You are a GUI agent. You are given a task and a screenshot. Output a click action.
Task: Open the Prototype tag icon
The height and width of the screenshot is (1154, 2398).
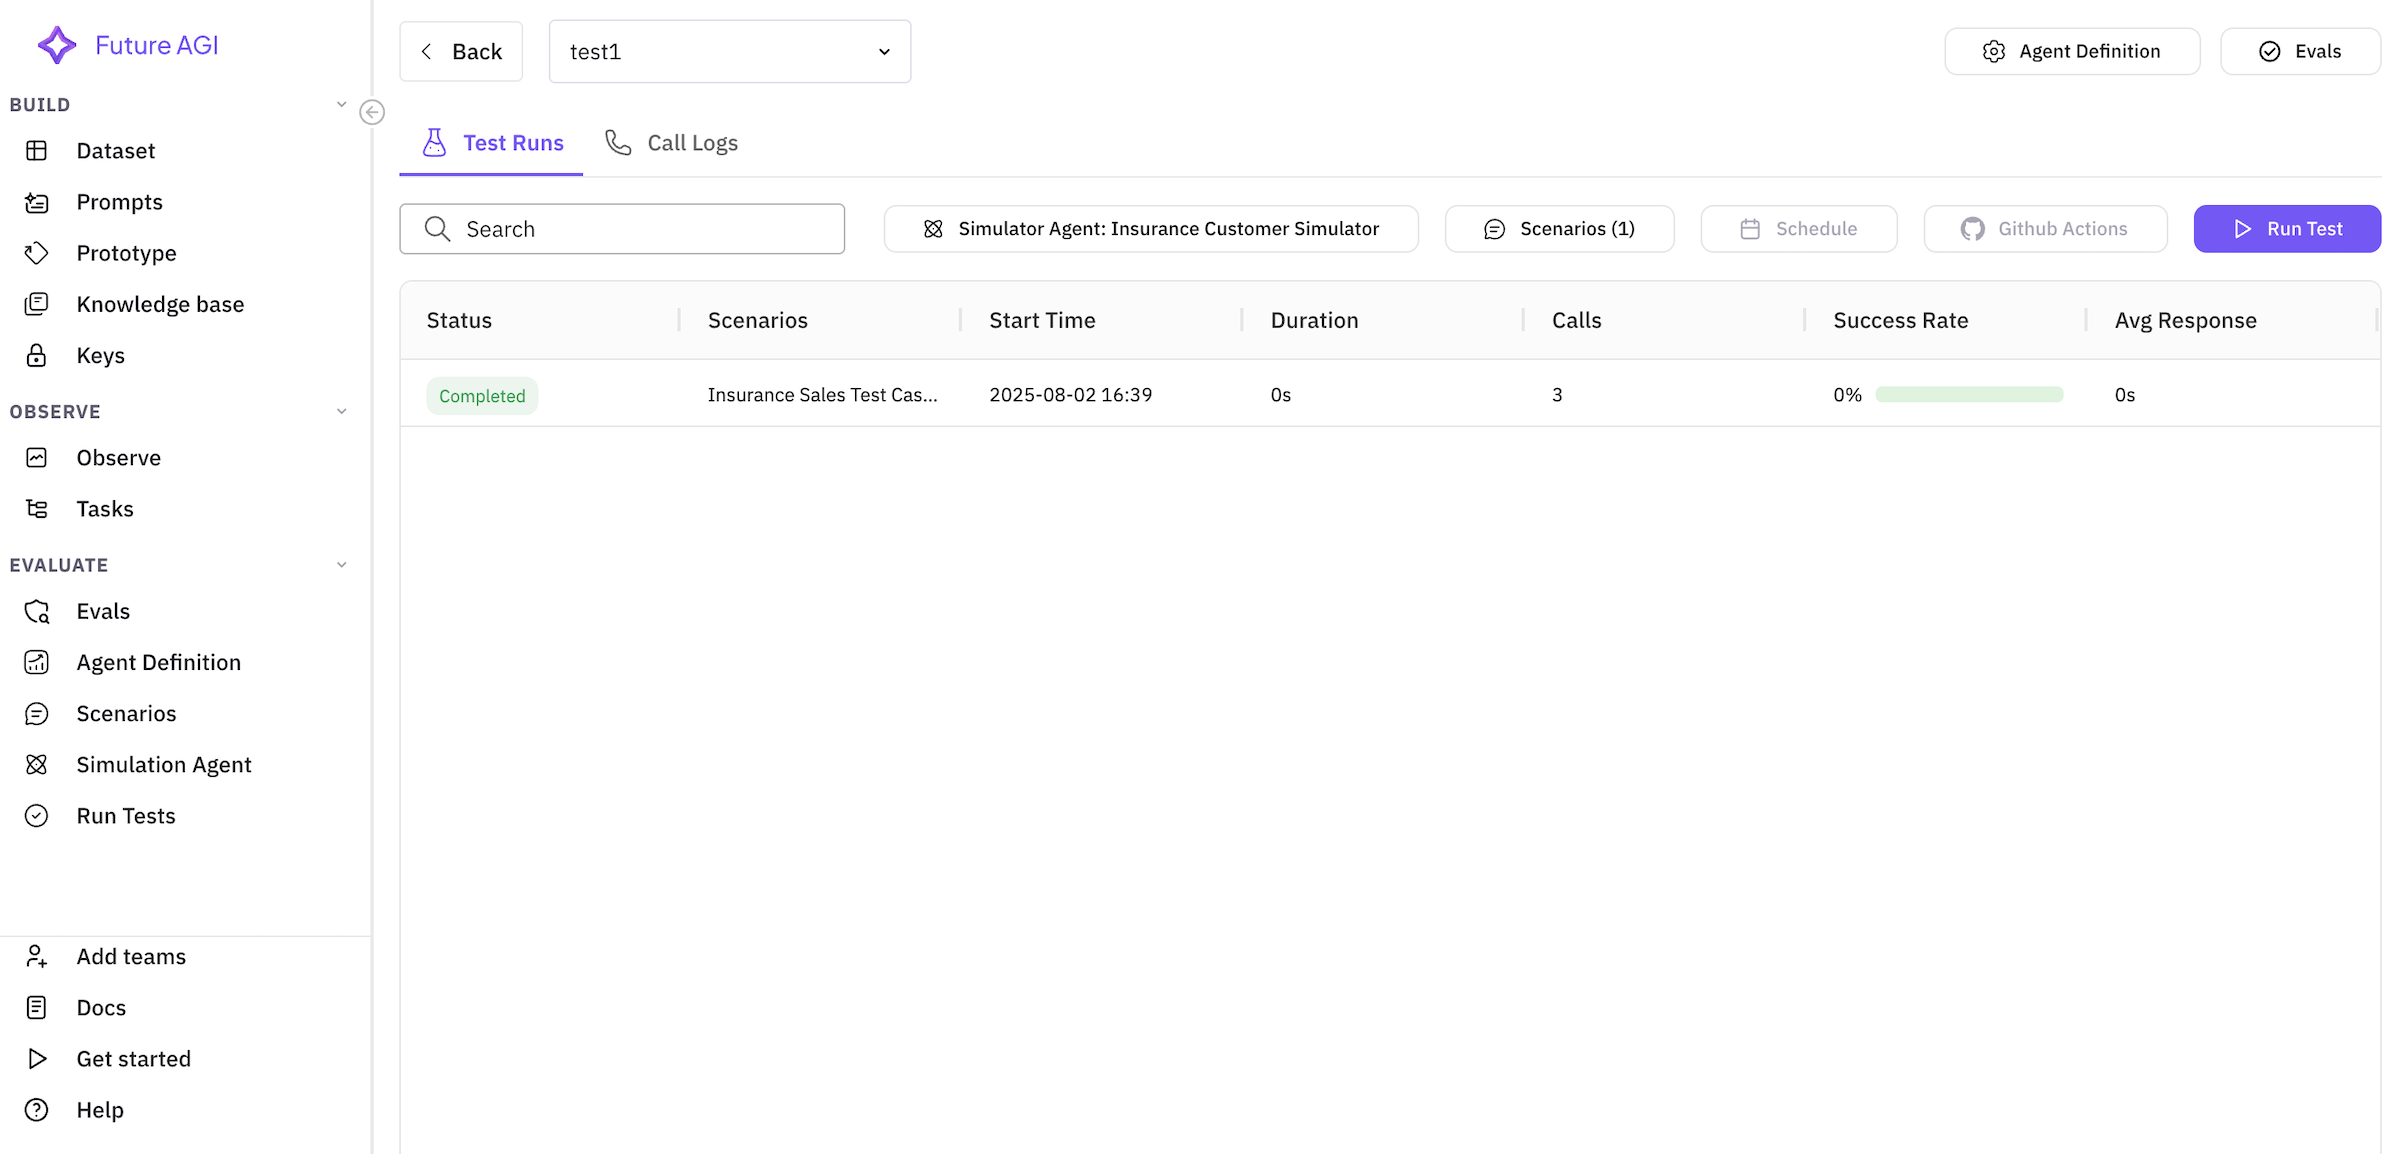point(37,253)
